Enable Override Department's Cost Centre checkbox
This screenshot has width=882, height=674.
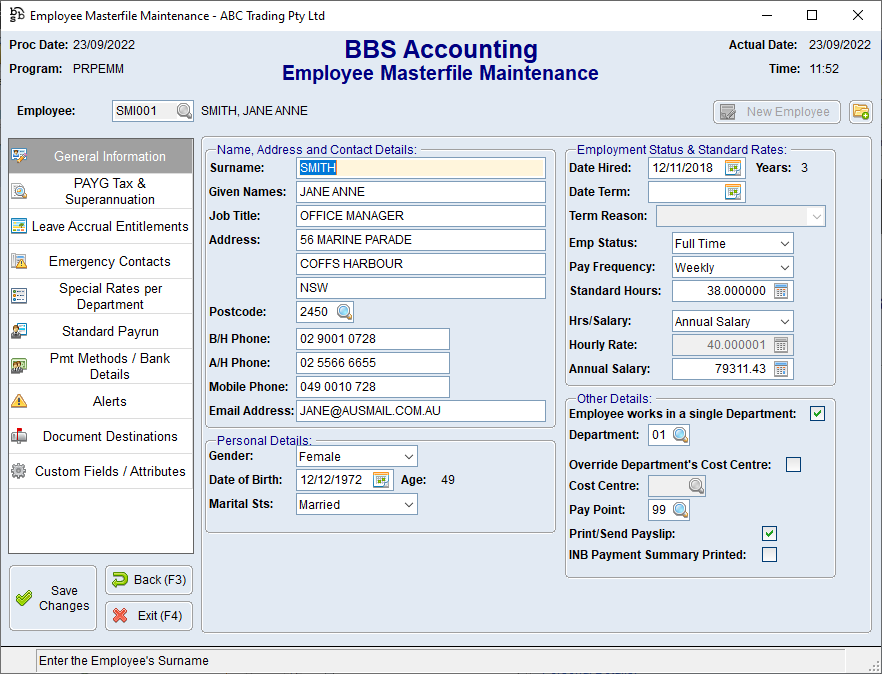[x=793, y=464]
